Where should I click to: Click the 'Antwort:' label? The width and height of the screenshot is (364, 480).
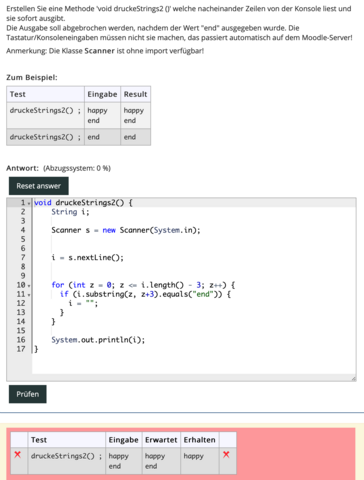pyautogui.click(x=22, y=168)
